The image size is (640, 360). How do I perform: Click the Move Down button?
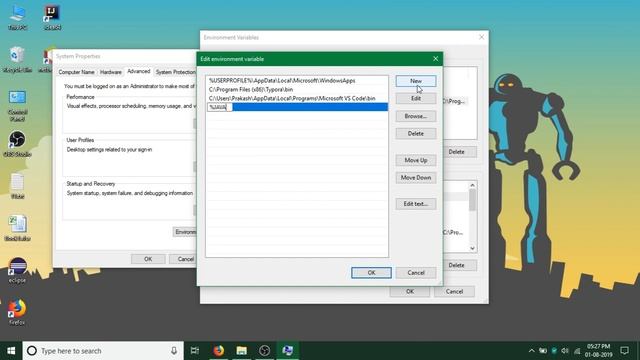(416, 178)
